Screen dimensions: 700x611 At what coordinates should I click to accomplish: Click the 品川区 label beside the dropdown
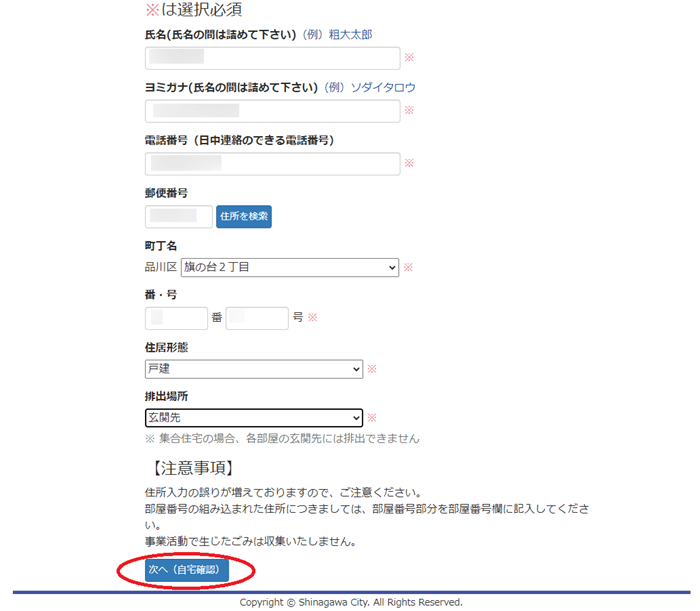point(161,267)
